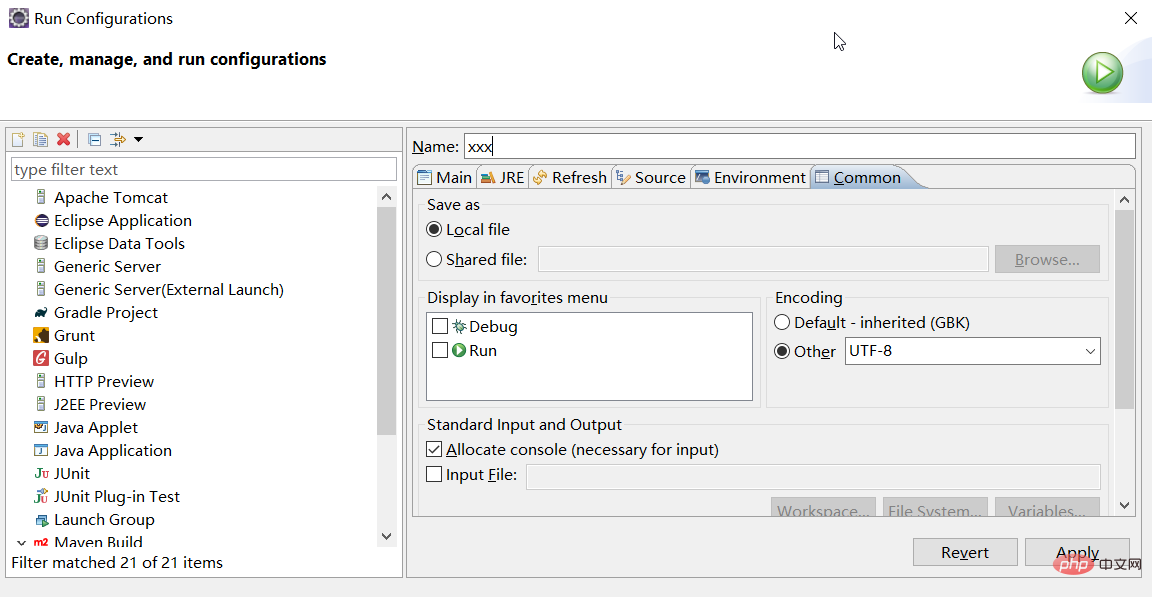Click the green Run button icon
Screen dimensions: 1152x597
pos(1102,73)
